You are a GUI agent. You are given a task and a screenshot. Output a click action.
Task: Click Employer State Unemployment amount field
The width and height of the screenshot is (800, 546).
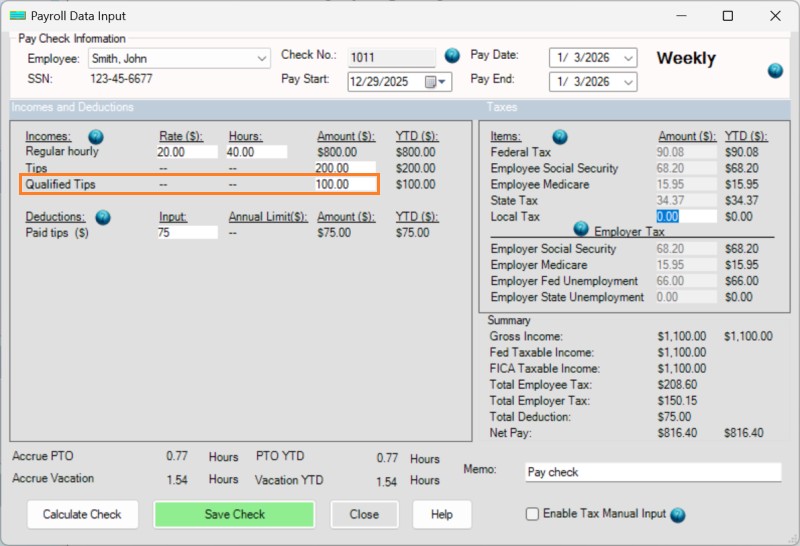click(686, 297)
